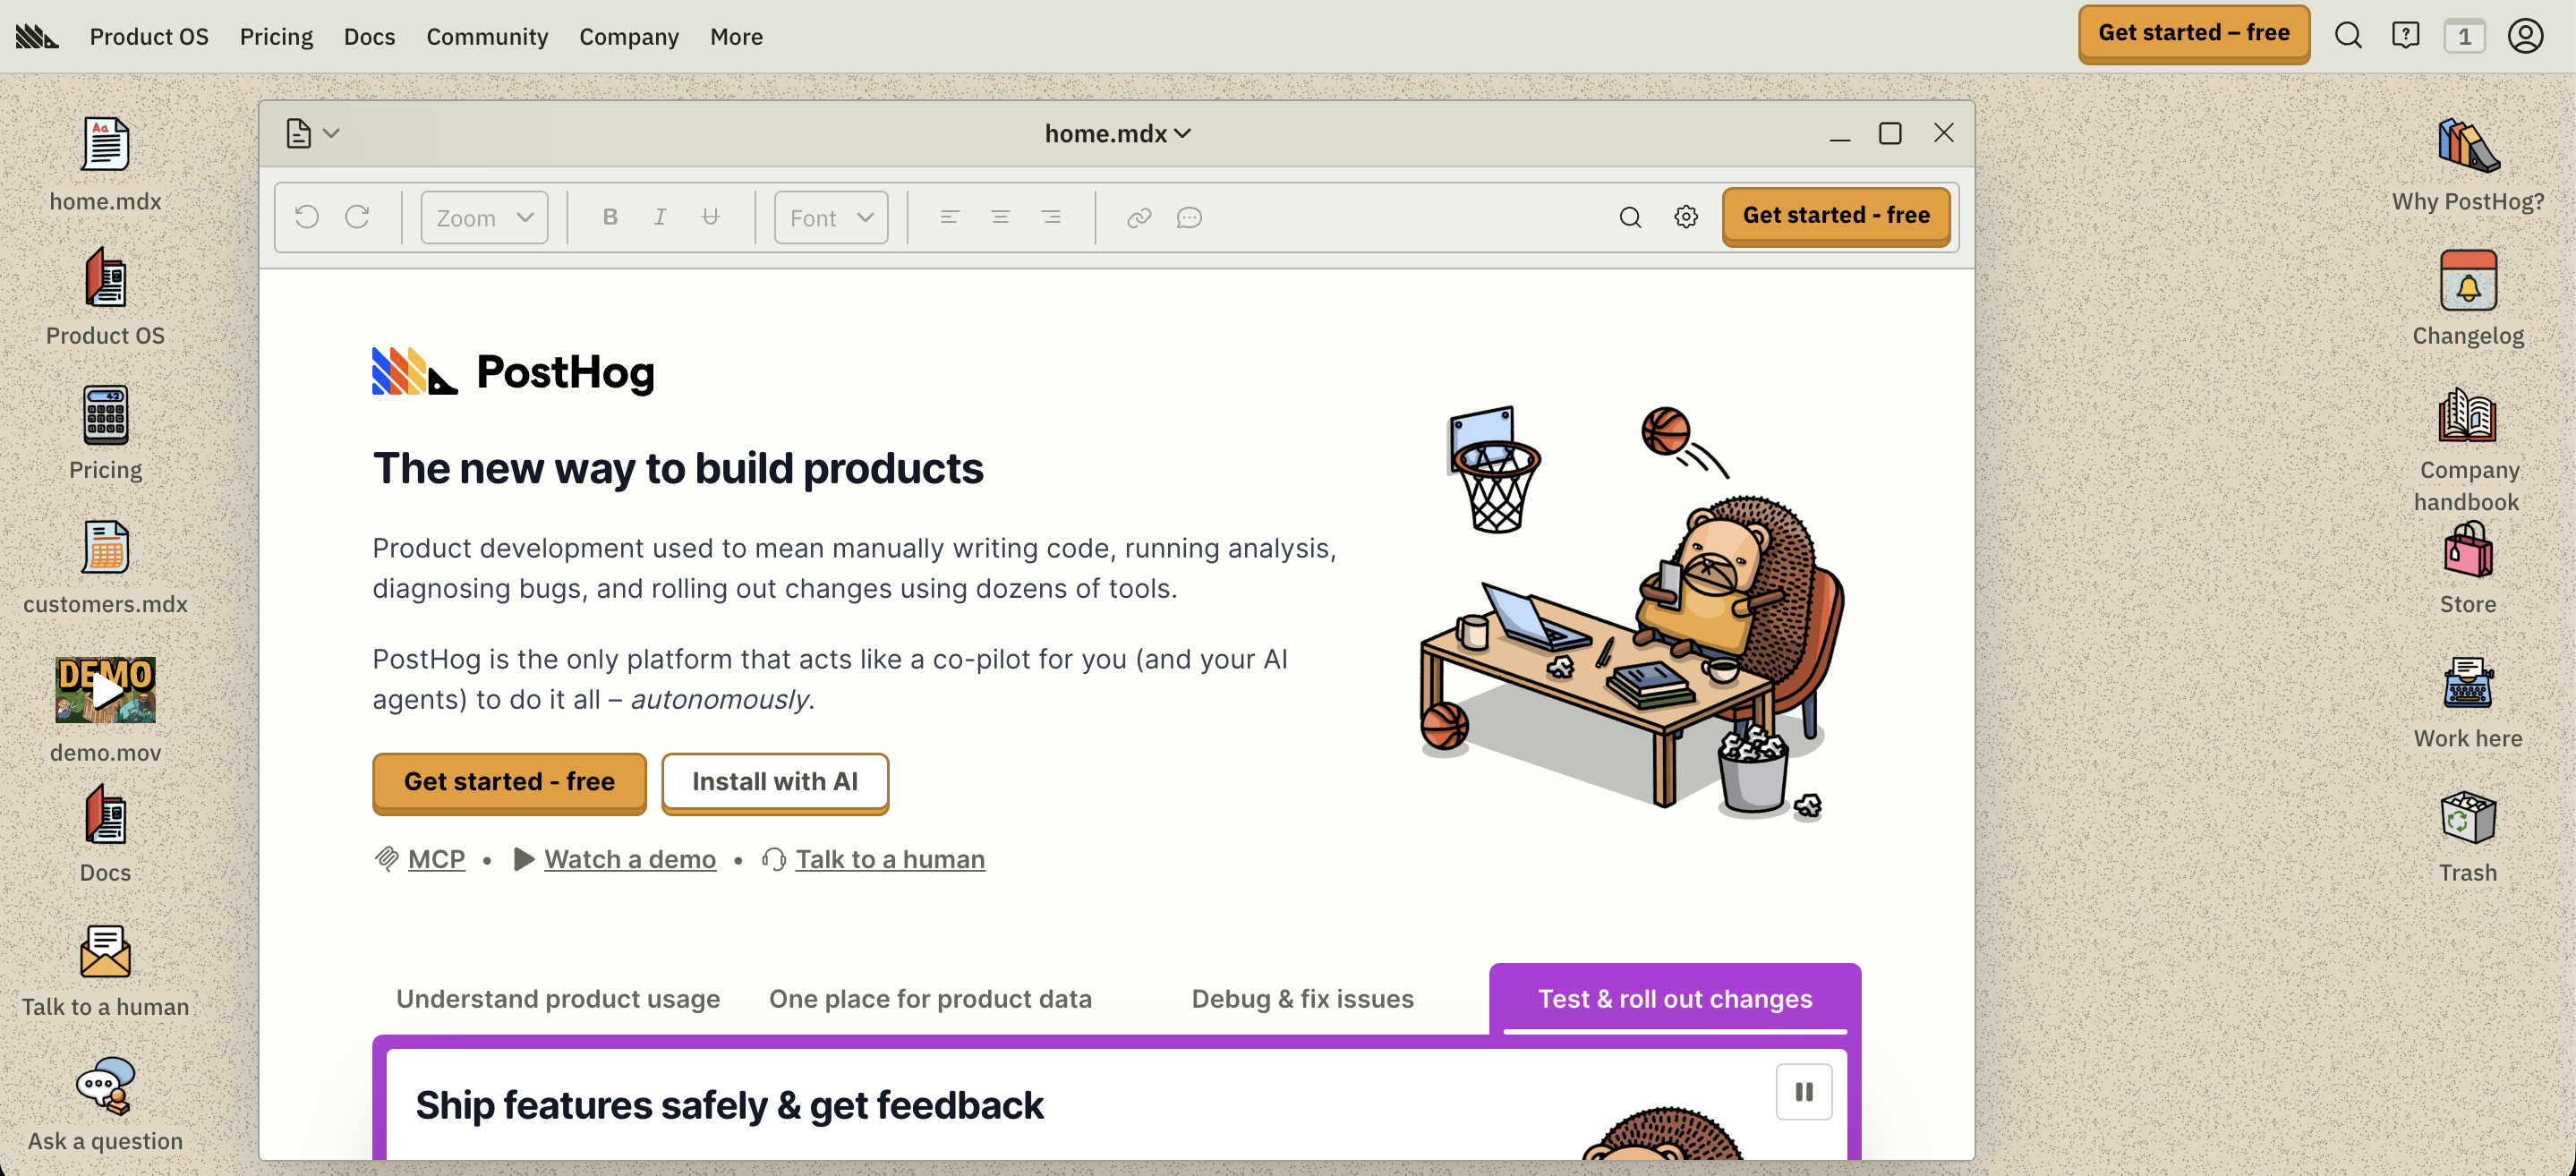Click the comment bubble icon in toolbar

[x=1189, y=217]
